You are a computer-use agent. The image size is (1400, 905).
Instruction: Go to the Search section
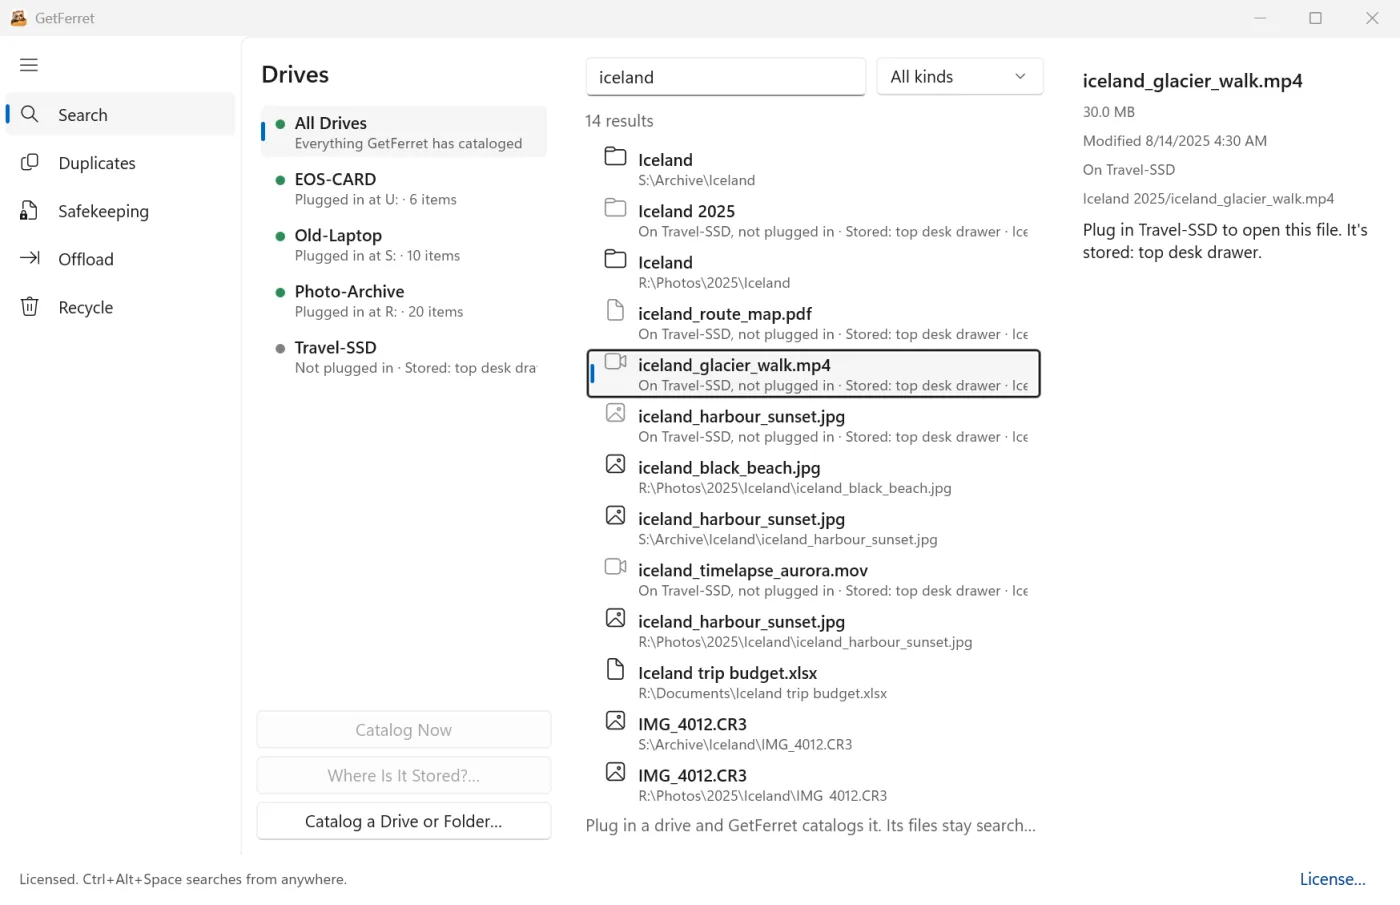click(x=121, y=115)
